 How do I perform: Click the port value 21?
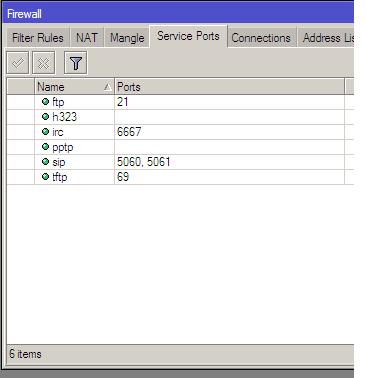click(122, 102)
